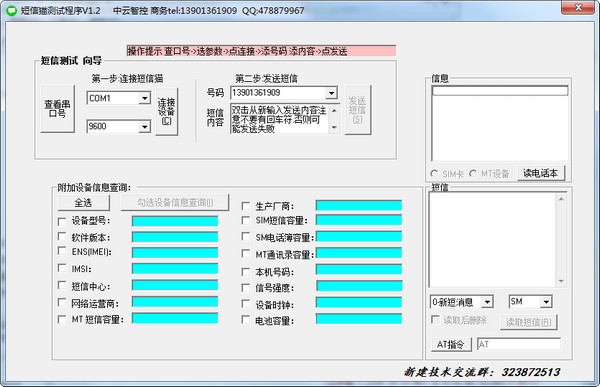Check the 短信中心 checkbox
This screenshot has height=387, width=600.
(x=62, y=285)
